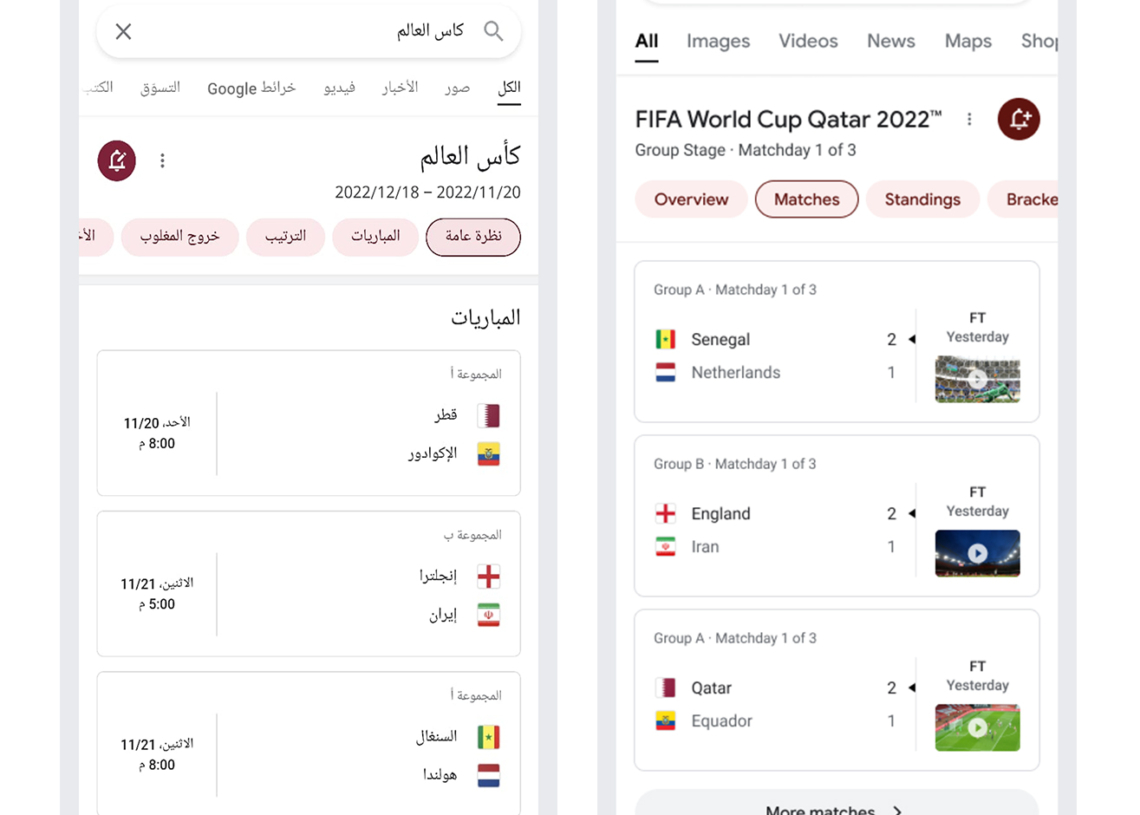Open the Qatar vs Equador highlight thumbnail
This screenshot has height=815, width=1140.
tap(977, 727)
